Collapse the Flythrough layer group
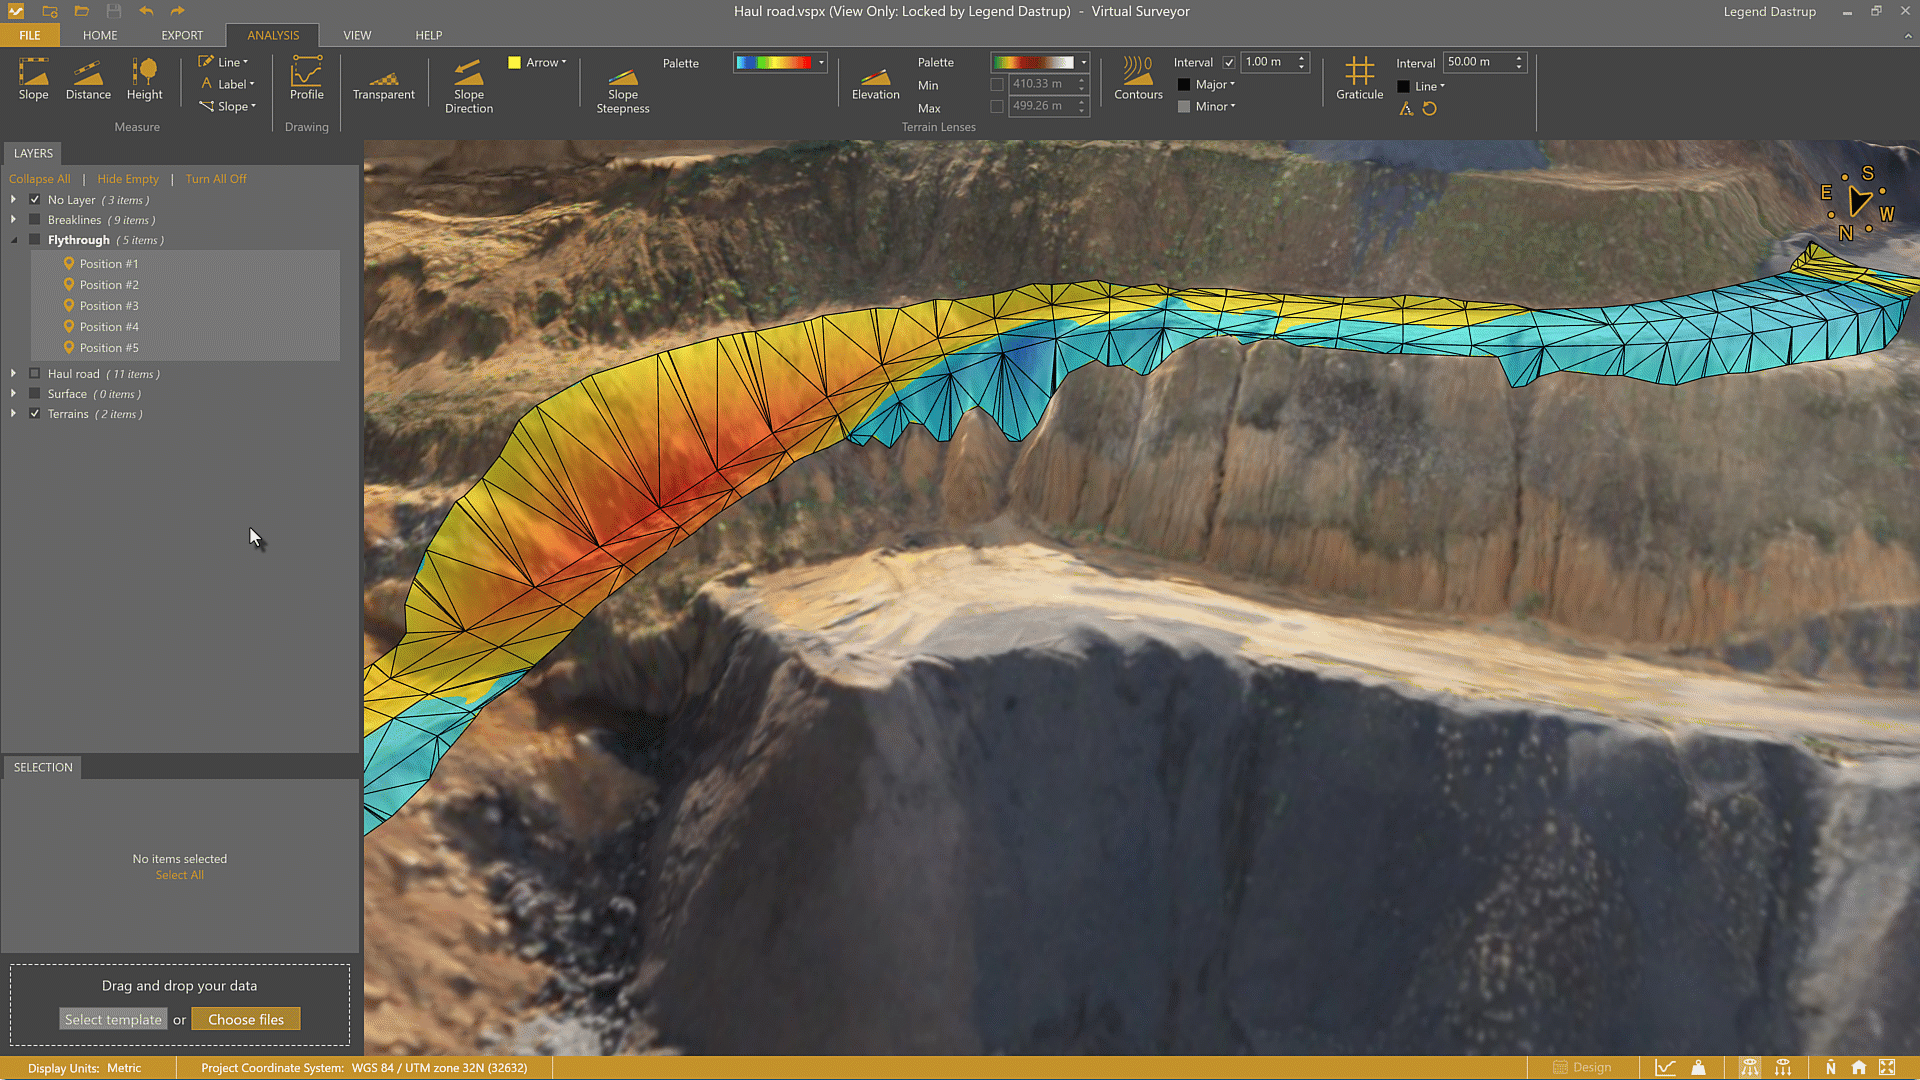 [x=14, y=240]
